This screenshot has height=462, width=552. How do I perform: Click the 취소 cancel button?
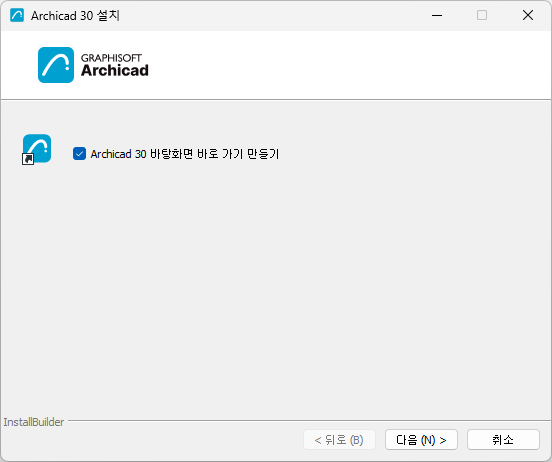(x=503, y=439)
